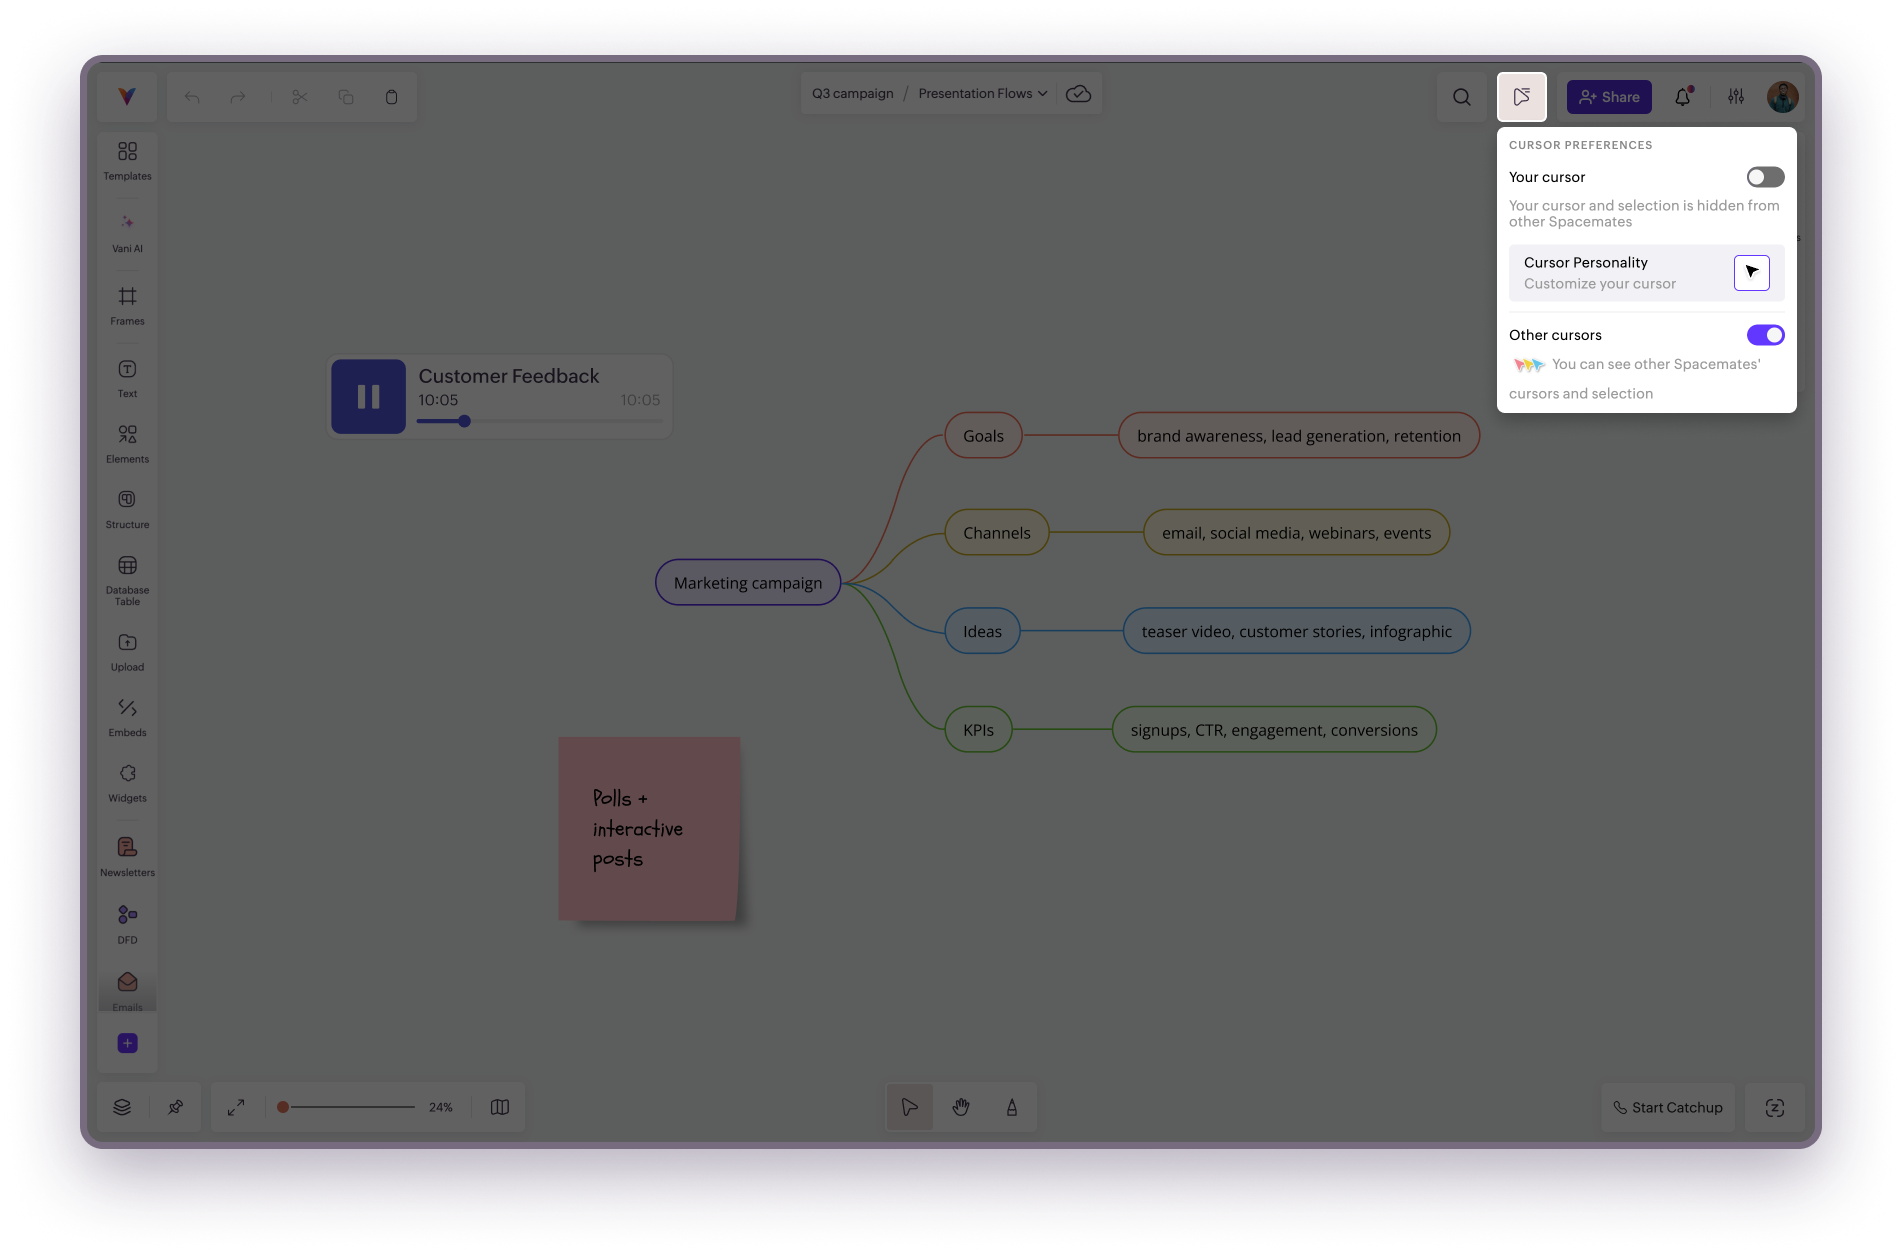Select the Text tool
This screenshot has height=1254, width=1902.
point(127,378)
